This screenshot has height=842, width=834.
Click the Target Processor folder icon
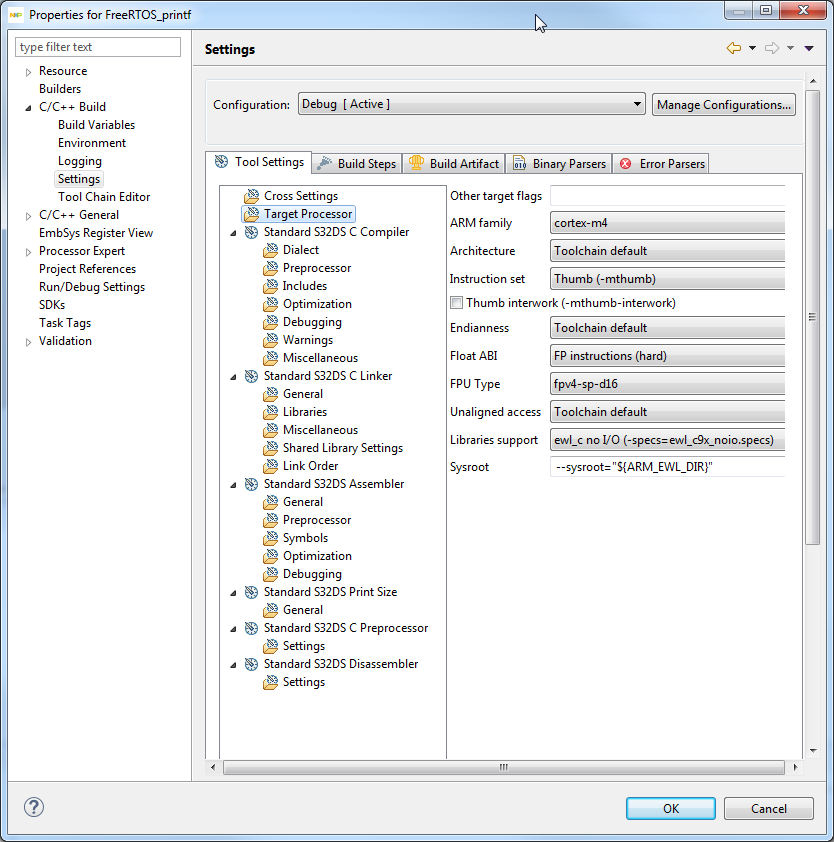pyautogui.click(x=251, y=214)
